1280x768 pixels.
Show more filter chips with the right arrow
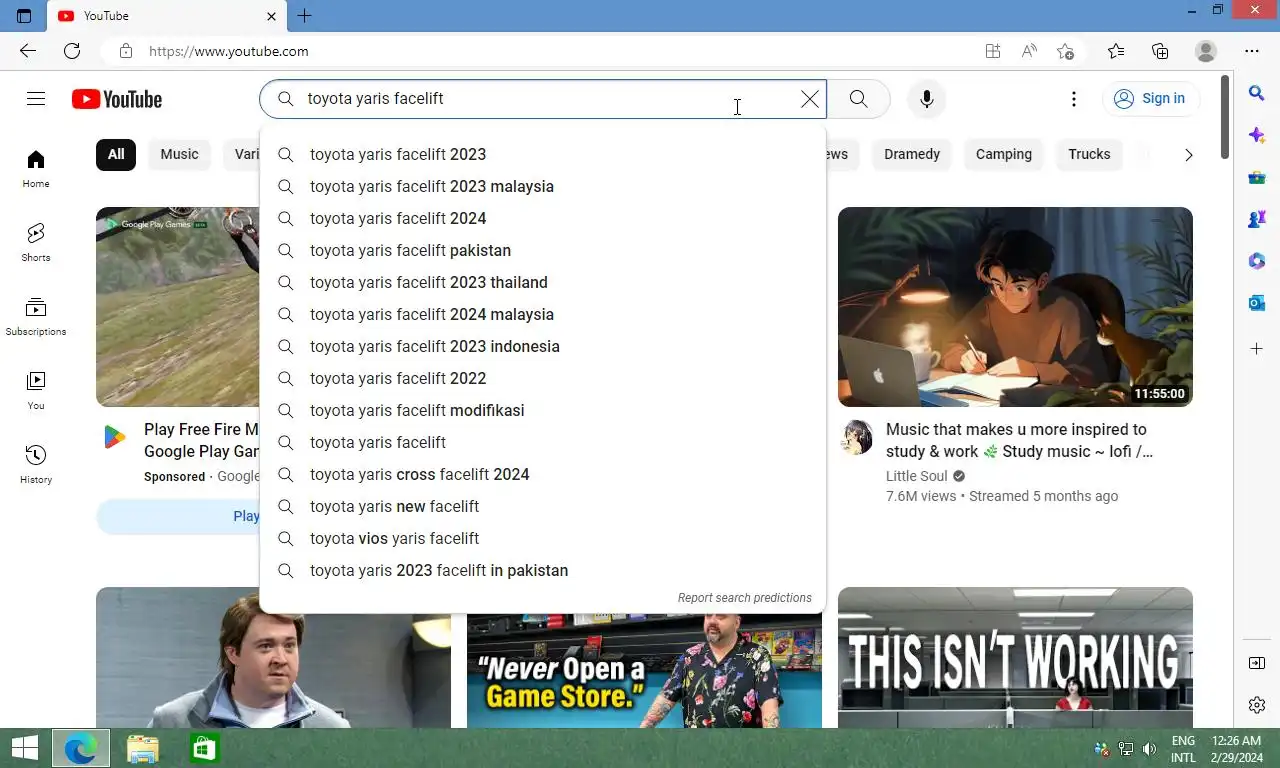pos(1188,155)
